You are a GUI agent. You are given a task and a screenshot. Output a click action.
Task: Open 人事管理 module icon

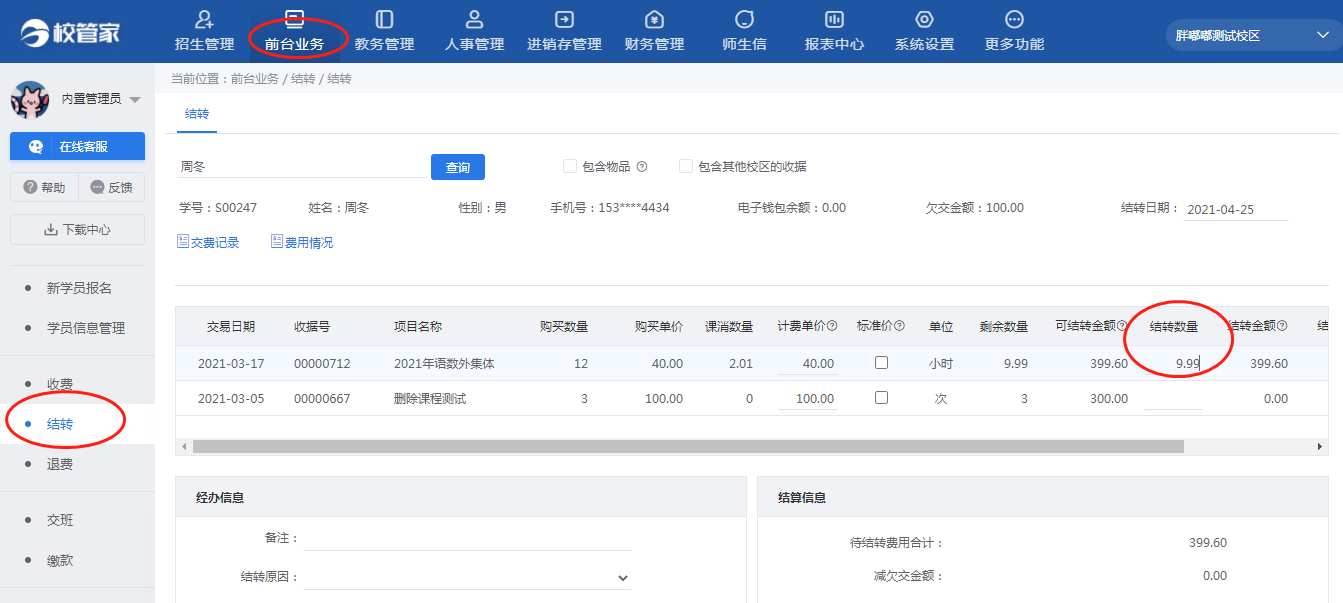point(474,19)
